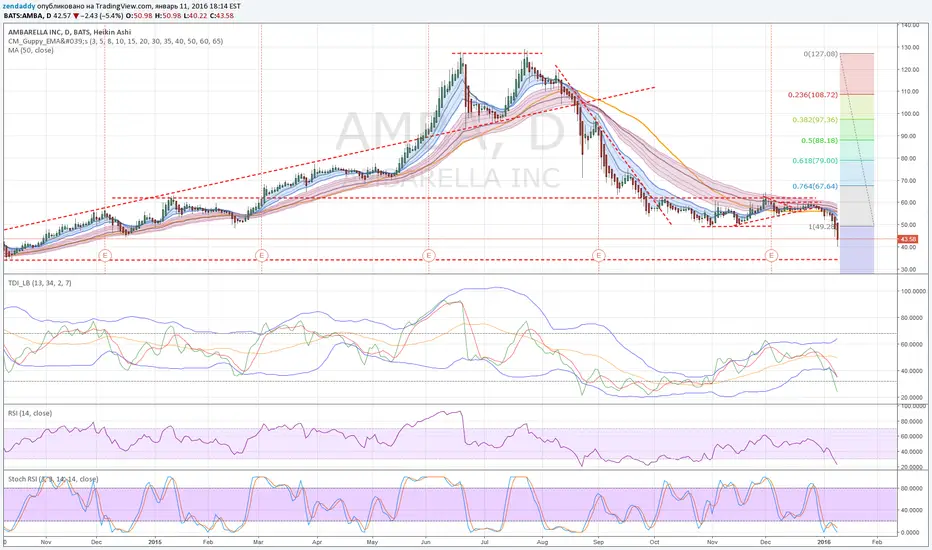Click L:40.22 low value in header
This screenshot has height=550, width=932.
tap(195, 15)
